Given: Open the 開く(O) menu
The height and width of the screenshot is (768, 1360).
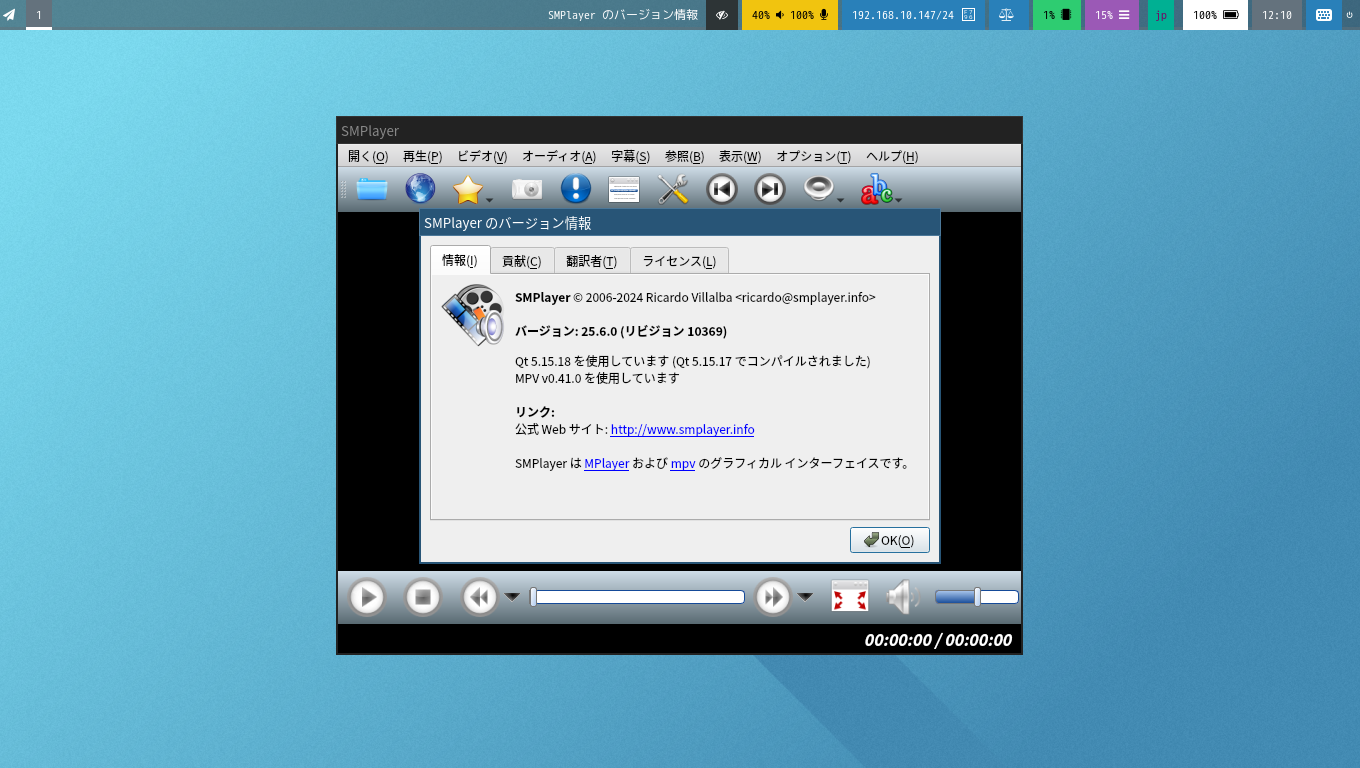Looking at the screenshot, I should click(368, 156).
